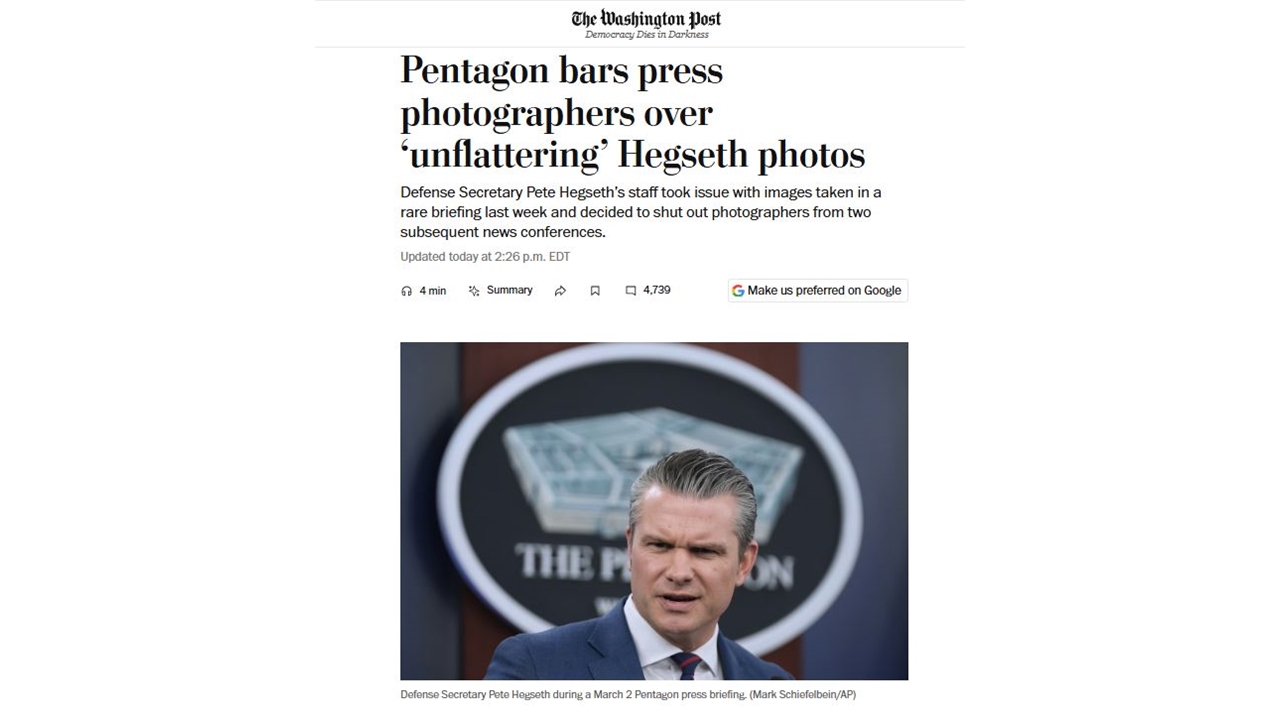The width and height of the screenshot is (1280, 720).
Task: Click the Updated today at 2:26 p.m. timestamp
Action: (485, 257)
